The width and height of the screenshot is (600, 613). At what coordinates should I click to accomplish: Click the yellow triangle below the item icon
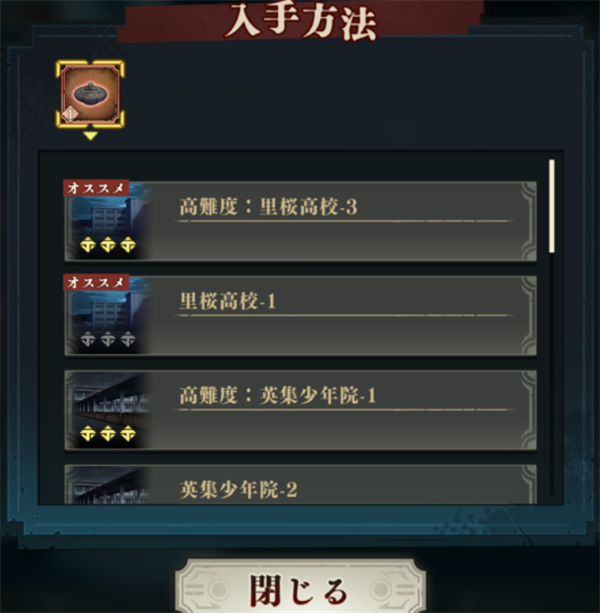click(x=90, y=136)
